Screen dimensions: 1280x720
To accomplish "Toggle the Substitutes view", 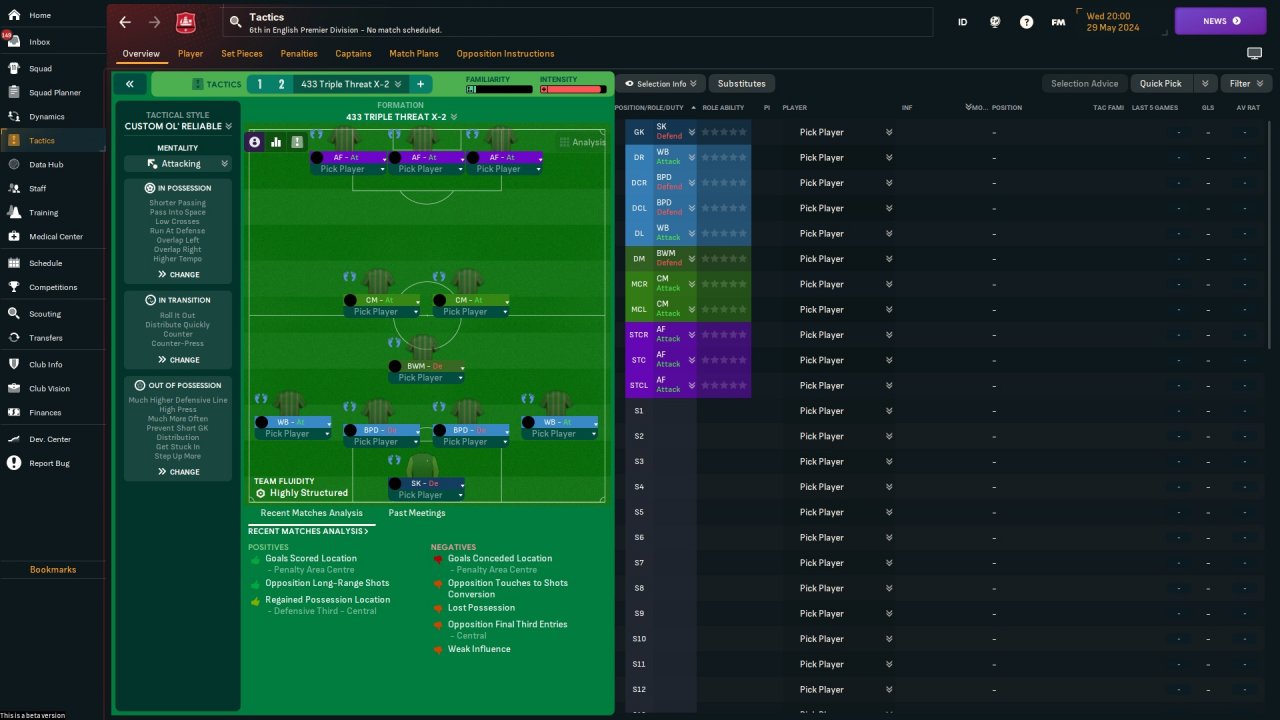I will (741, 84).
